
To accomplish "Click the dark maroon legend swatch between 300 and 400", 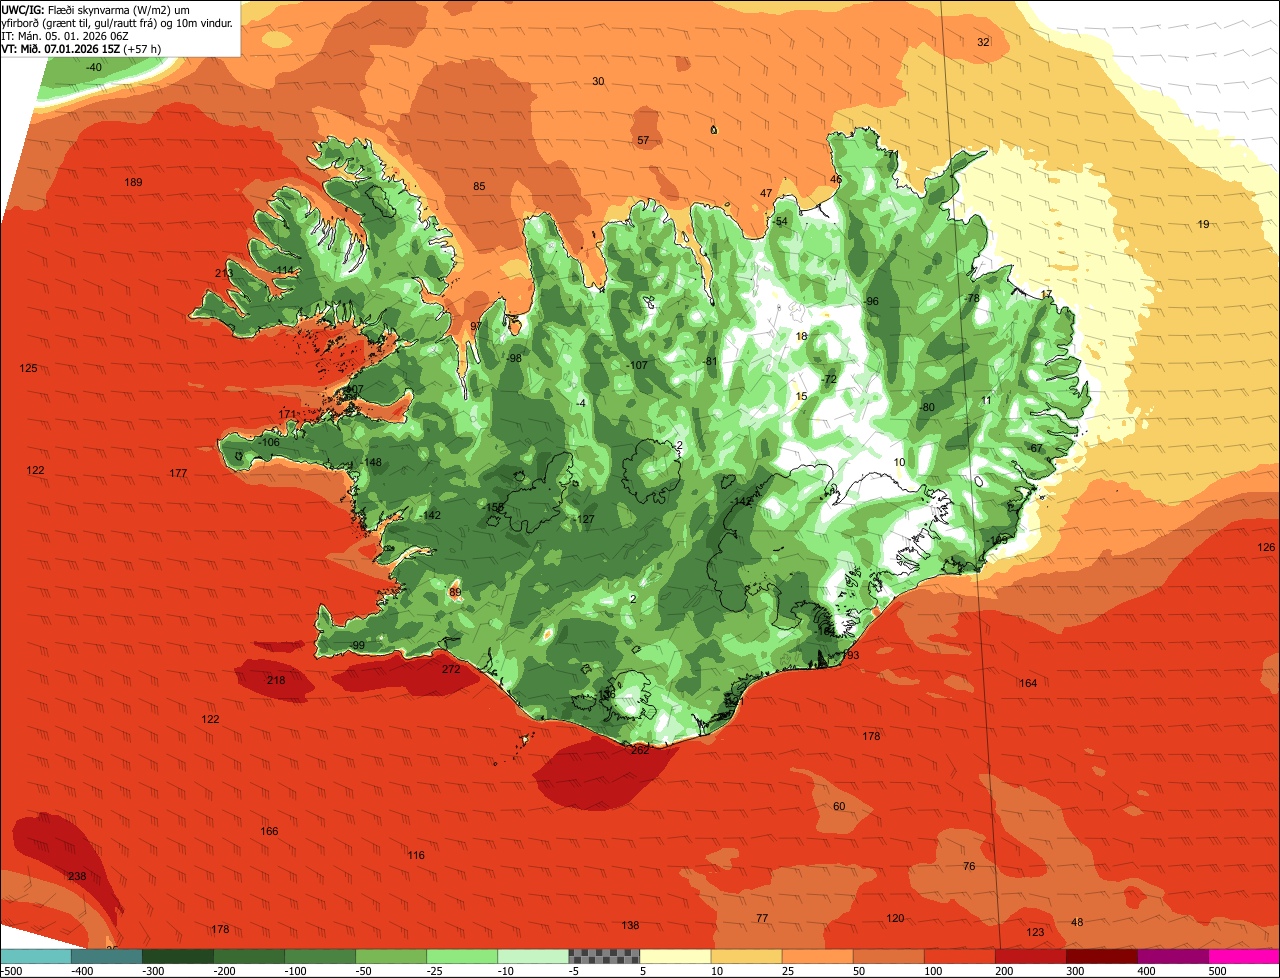I will (1102, 956).
